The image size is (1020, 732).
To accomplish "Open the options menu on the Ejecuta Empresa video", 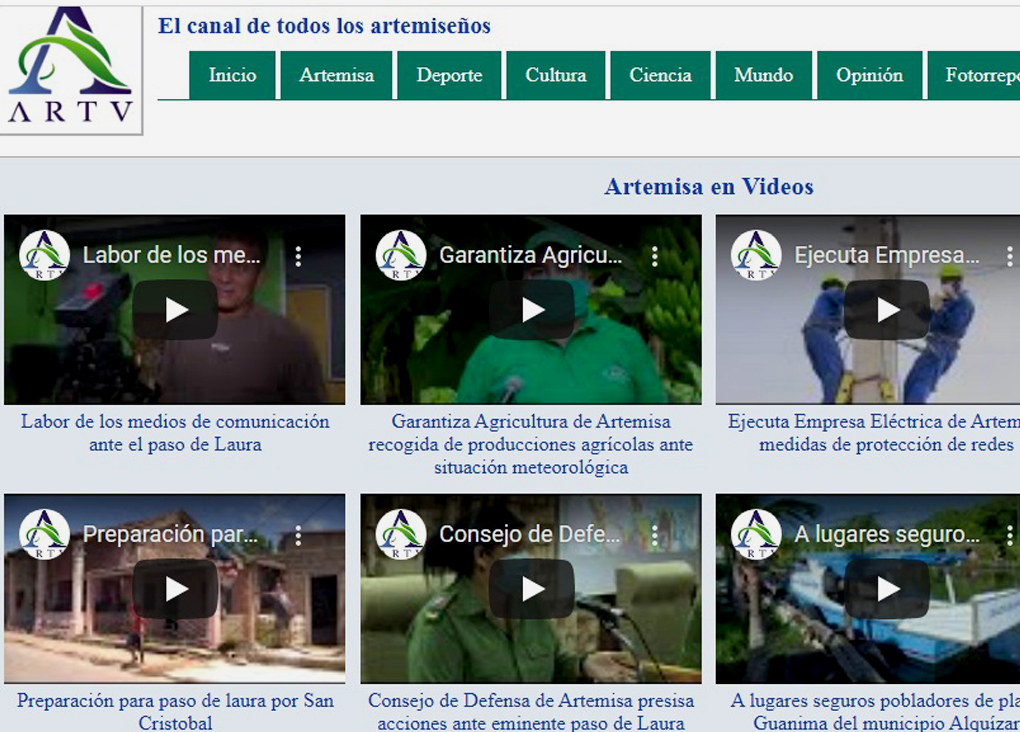I will 1008,256.
